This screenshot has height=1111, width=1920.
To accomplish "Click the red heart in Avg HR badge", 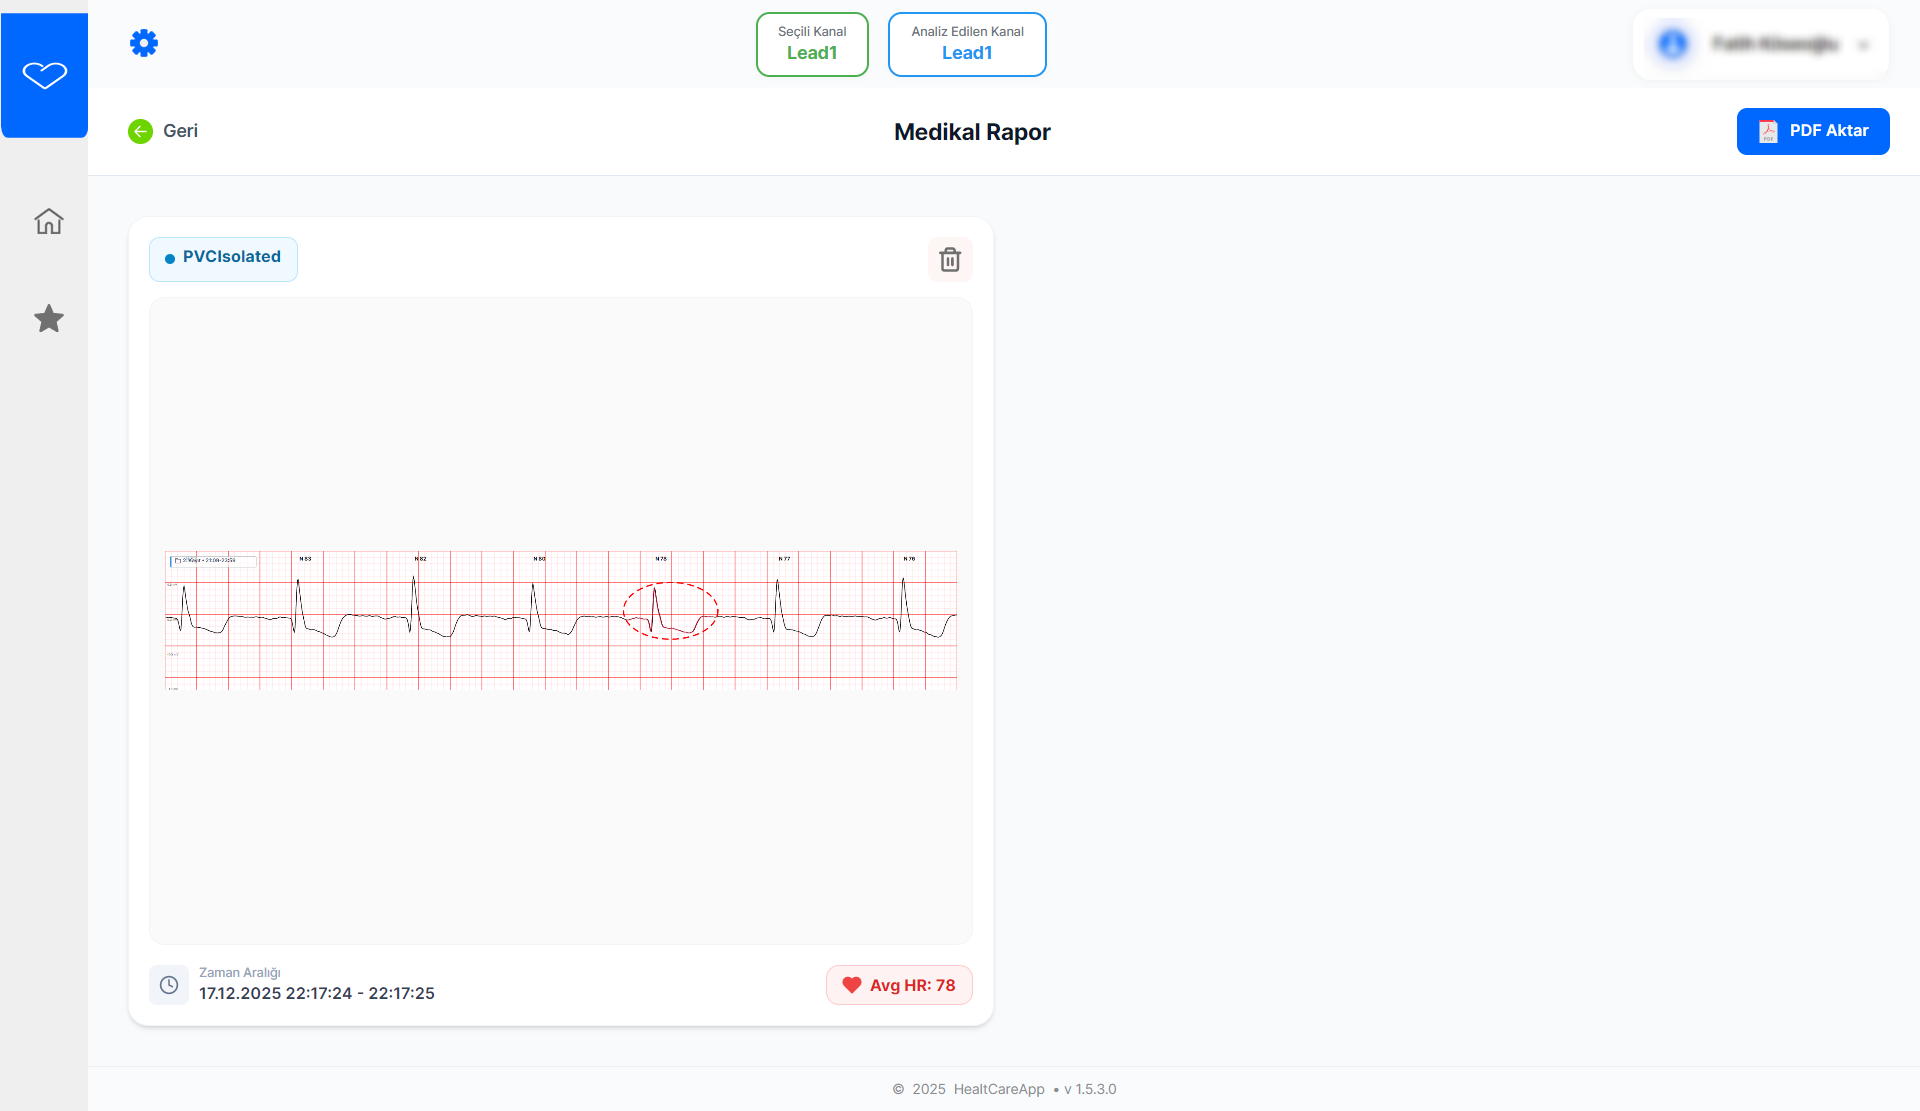I will [852, 985].
